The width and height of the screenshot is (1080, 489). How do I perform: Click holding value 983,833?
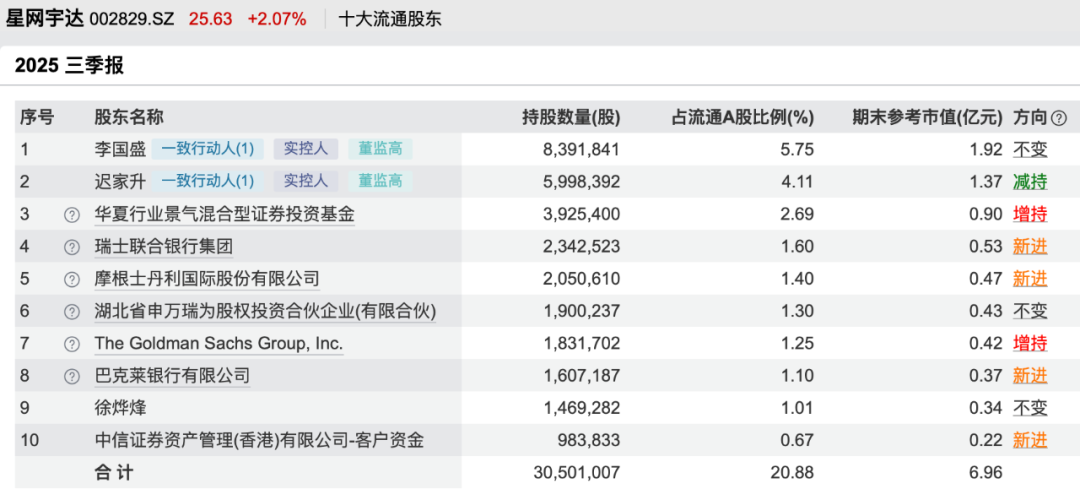[x=590, y=441]
